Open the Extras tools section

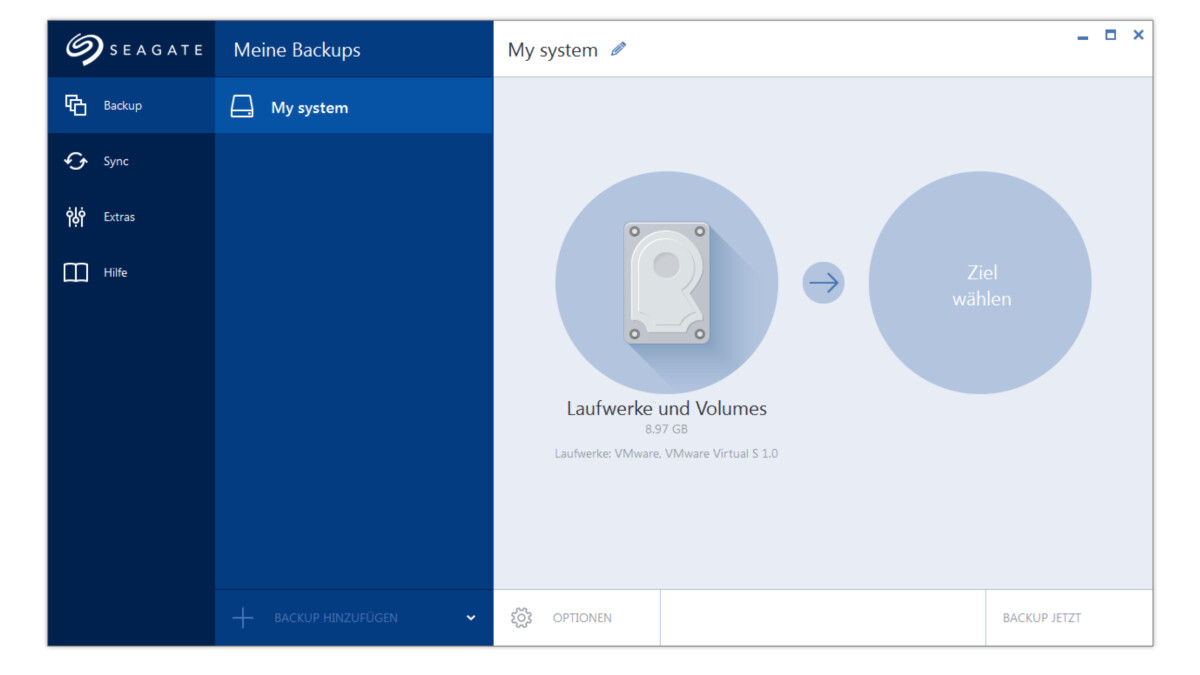pos(131,217)
